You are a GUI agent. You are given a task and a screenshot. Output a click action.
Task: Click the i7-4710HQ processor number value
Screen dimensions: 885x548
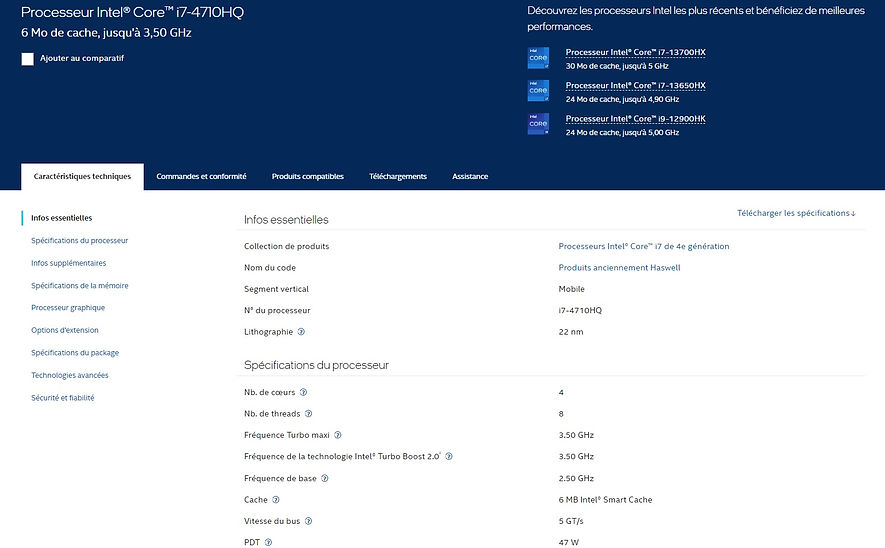pyautogui.click(x=580, y=310)
